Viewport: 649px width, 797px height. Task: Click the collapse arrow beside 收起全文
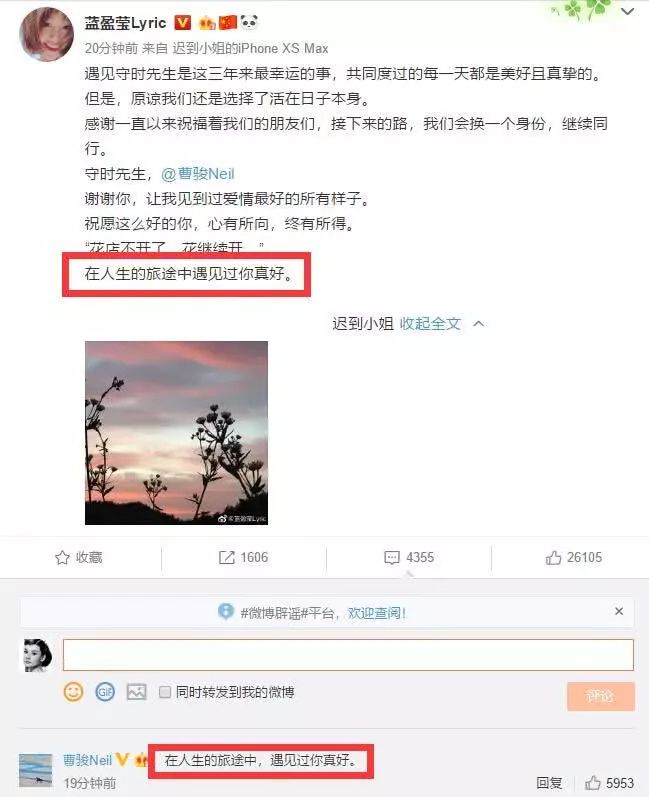478,323
